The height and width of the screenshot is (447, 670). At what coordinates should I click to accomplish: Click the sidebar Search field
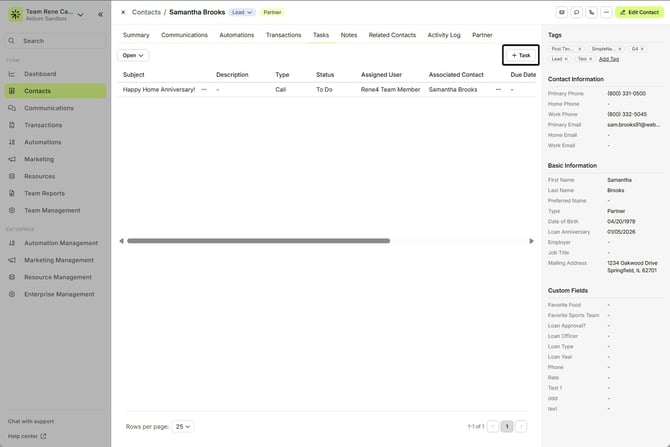click(x=56, y=41)
